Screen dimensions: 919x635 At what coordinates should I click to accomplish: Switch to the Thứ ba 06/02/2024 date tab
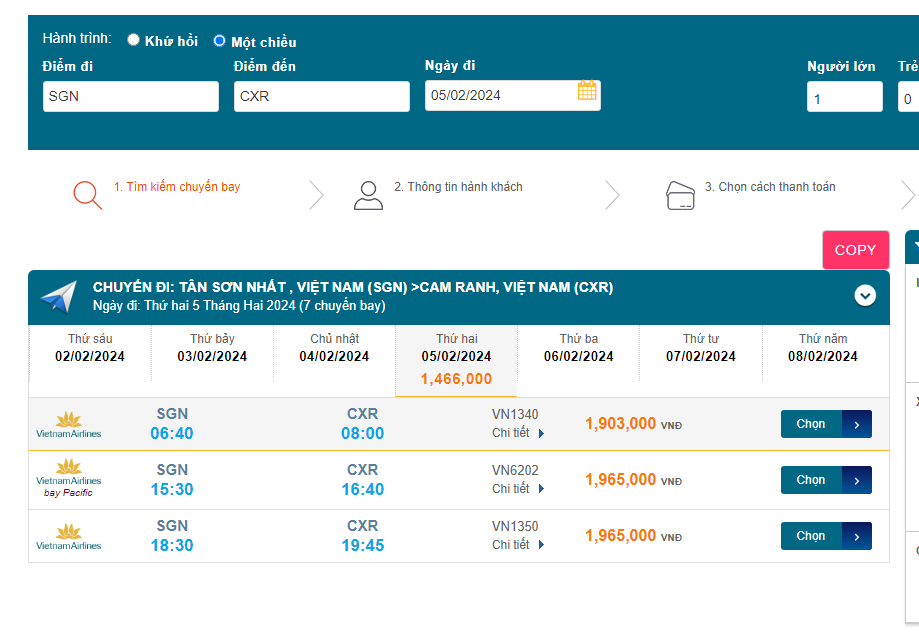[578, 348]
